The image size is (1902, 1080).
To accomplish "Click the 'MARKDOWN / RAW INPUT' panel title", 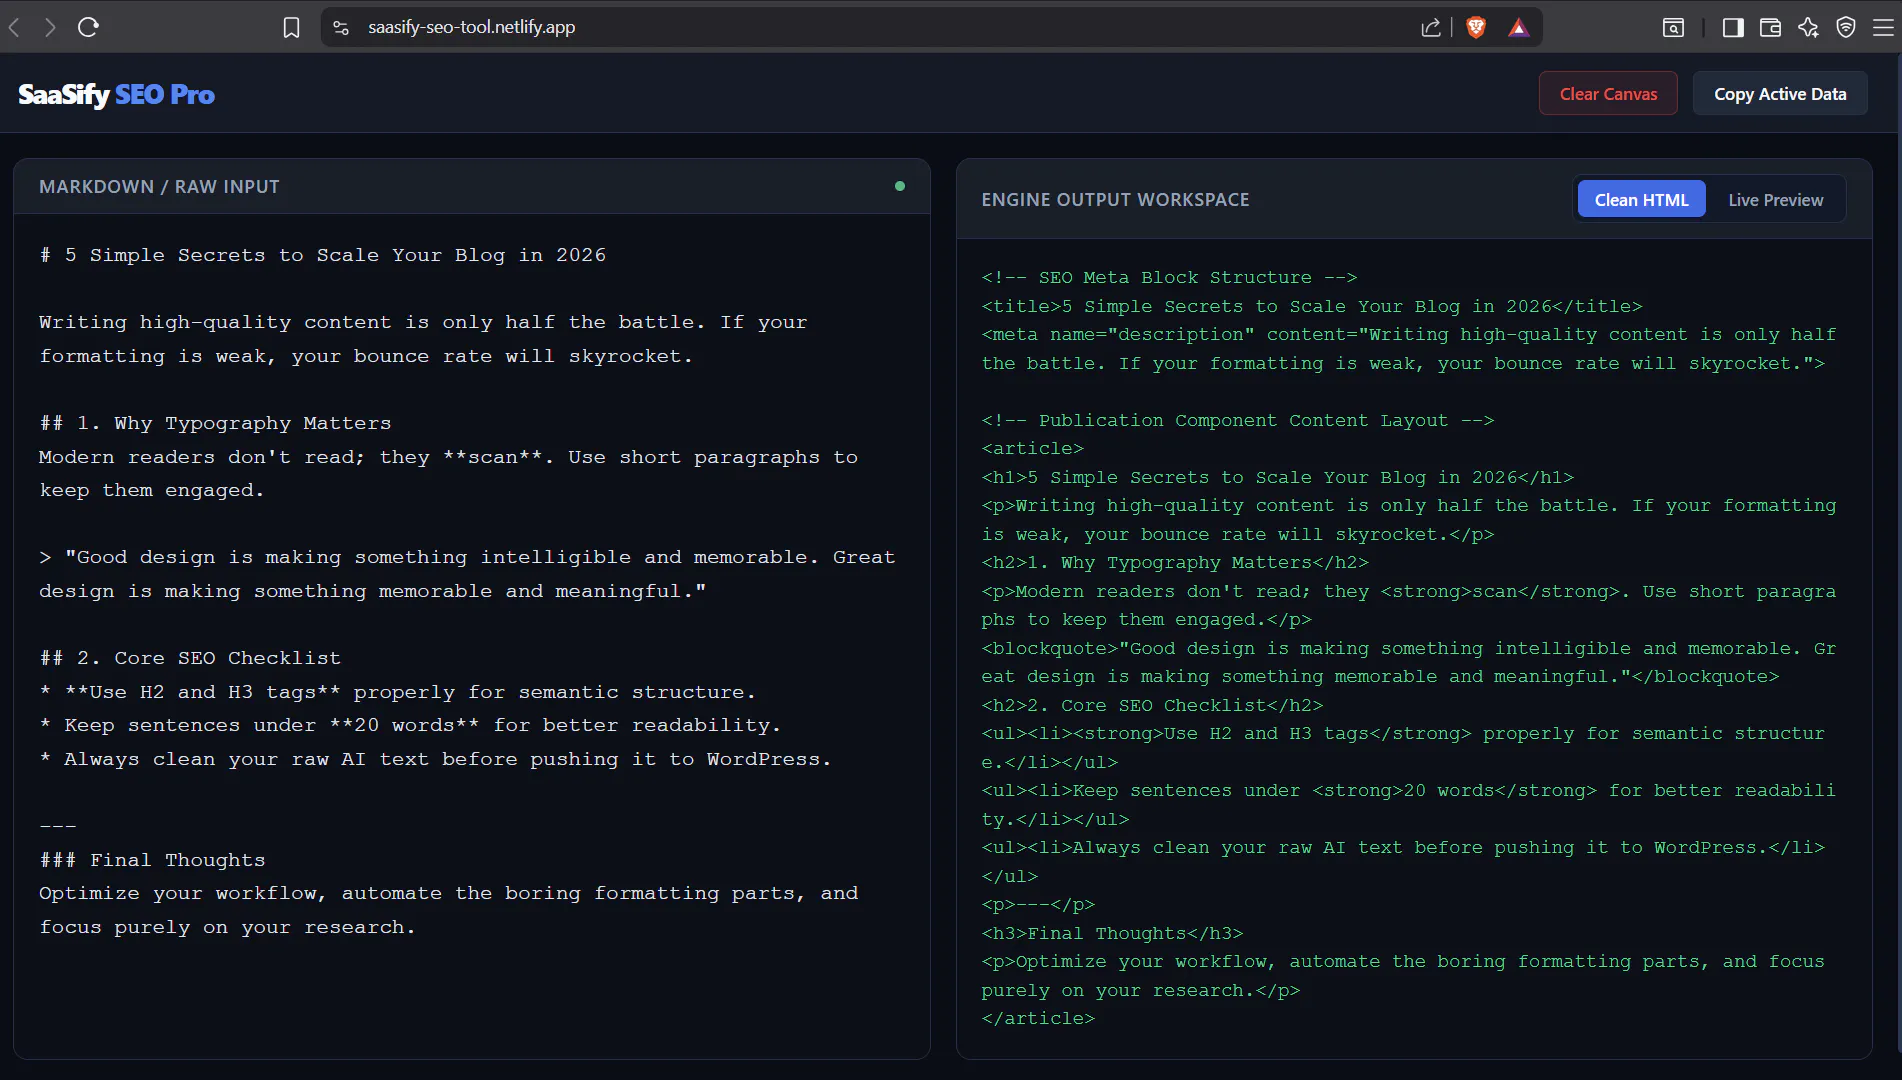I will (159, 186).
